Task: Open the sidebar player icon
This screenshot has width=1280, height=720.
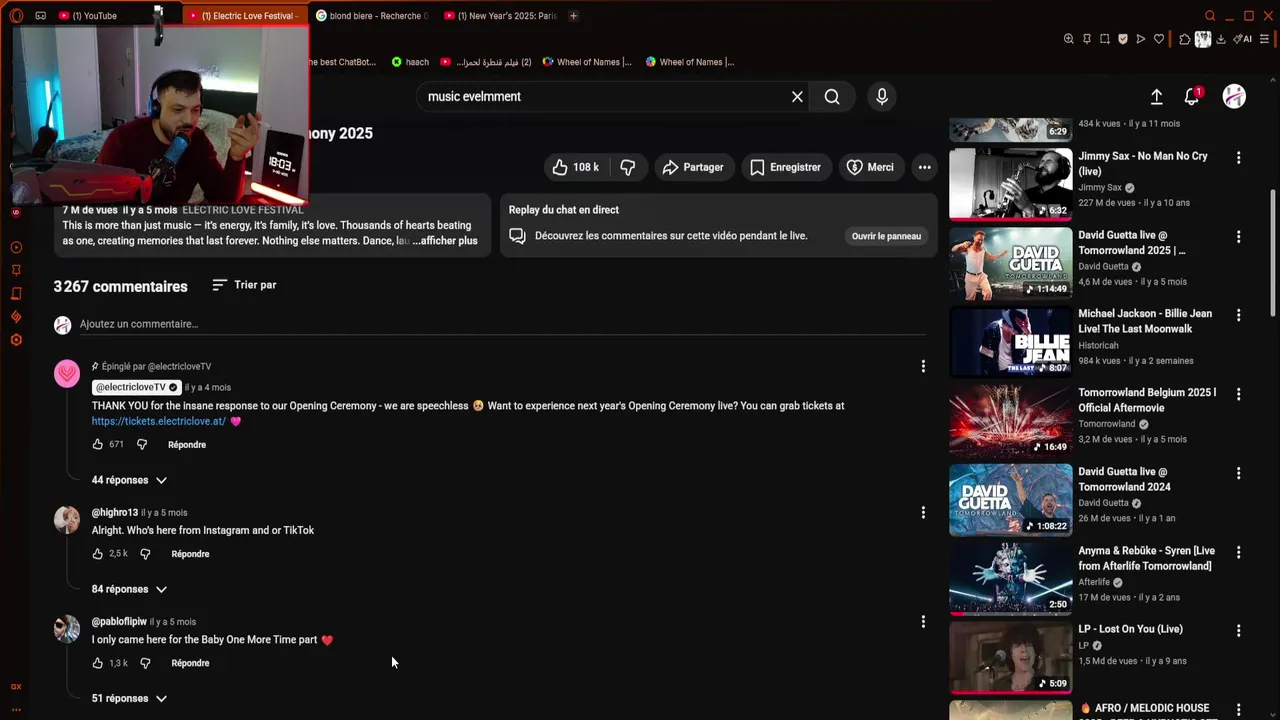Action: pos(16,247)
